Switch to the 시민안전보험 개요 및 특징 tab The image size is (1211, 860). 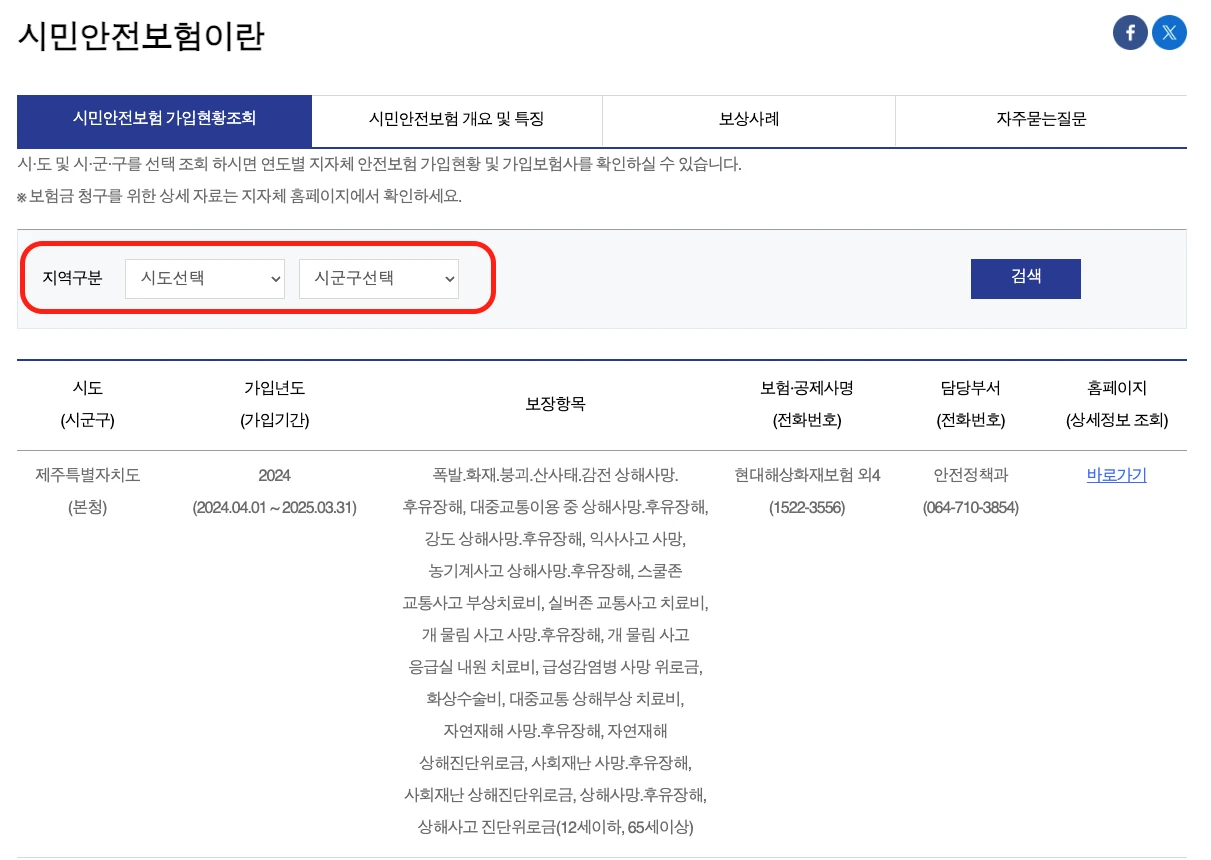tap(457, 120)
